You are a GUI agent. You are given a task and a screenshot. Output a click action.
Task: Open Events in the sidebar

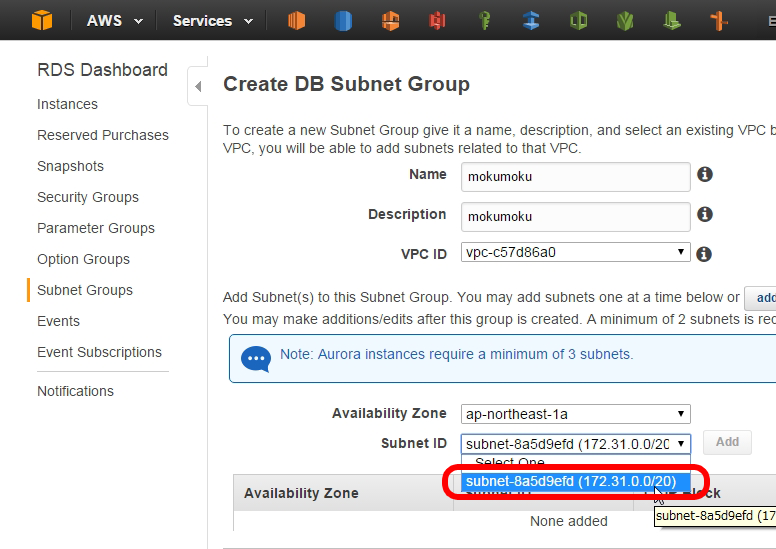tap(58, 321)
